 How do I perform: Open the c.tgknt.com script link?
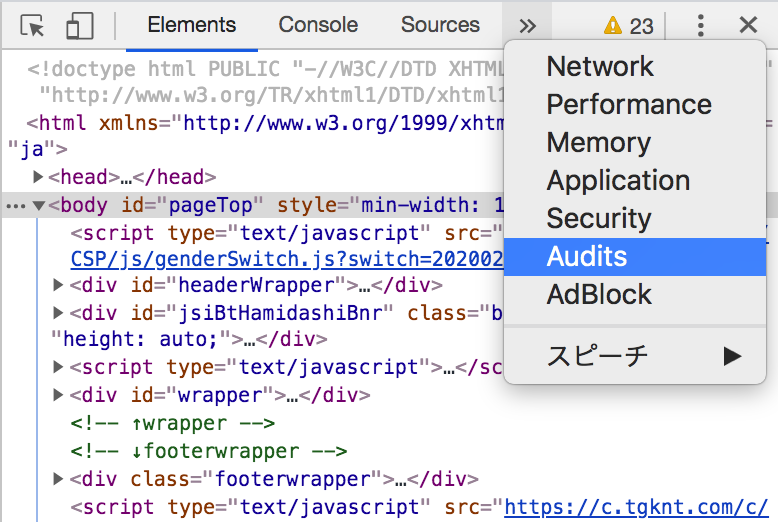tap(637, 507)
